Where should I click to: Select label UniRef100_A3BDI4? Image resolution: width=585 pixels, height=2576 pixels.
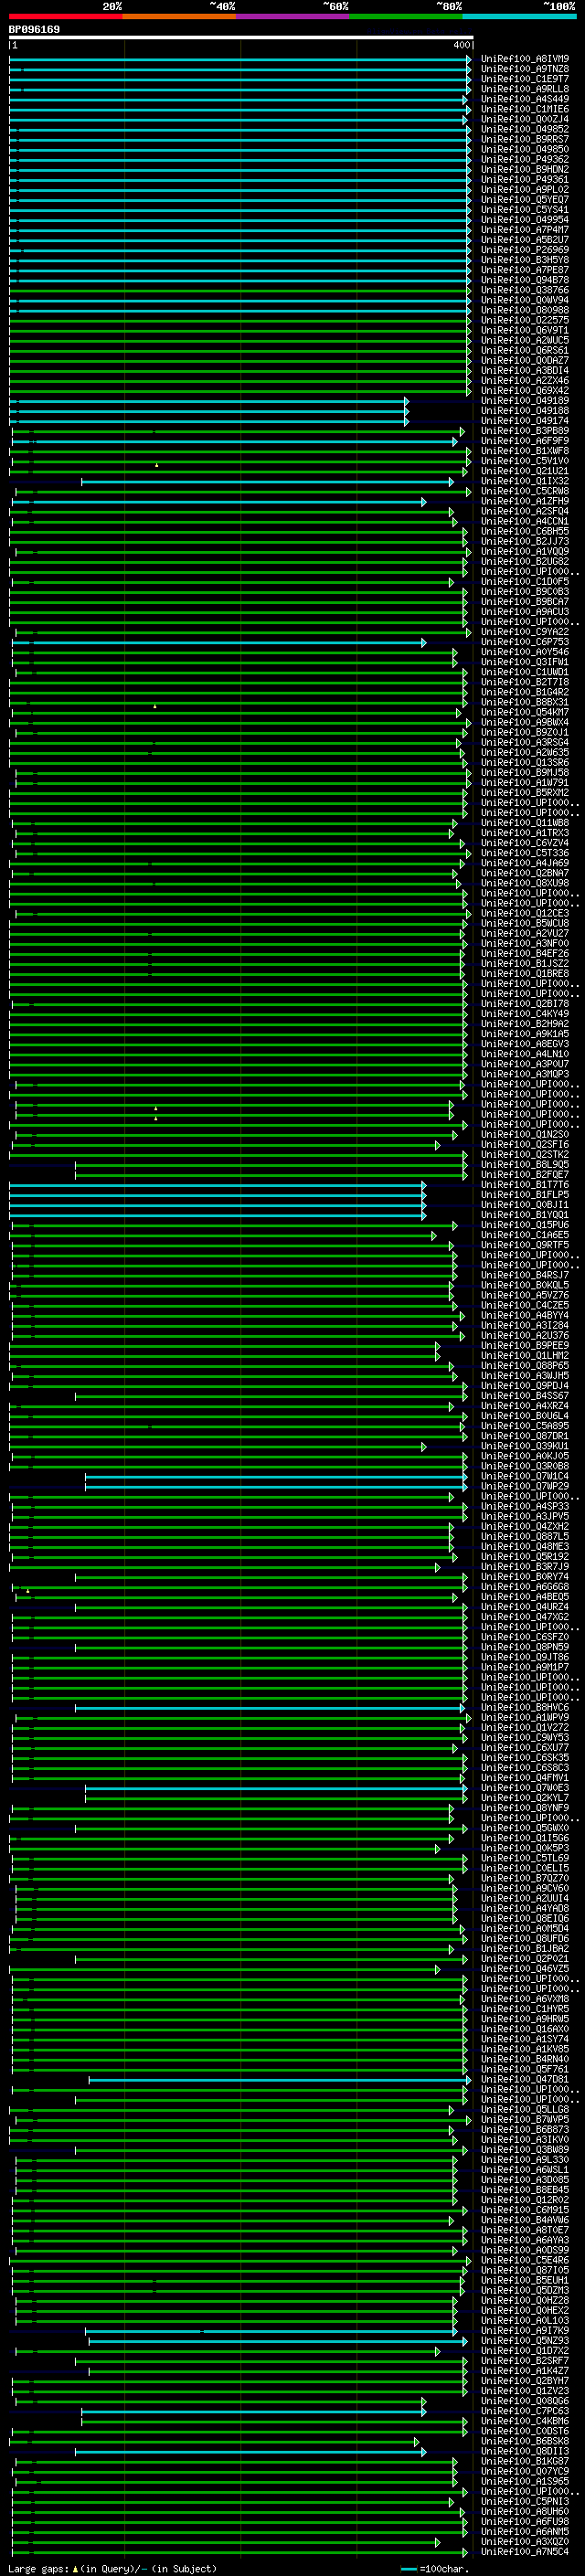point(525,371)
